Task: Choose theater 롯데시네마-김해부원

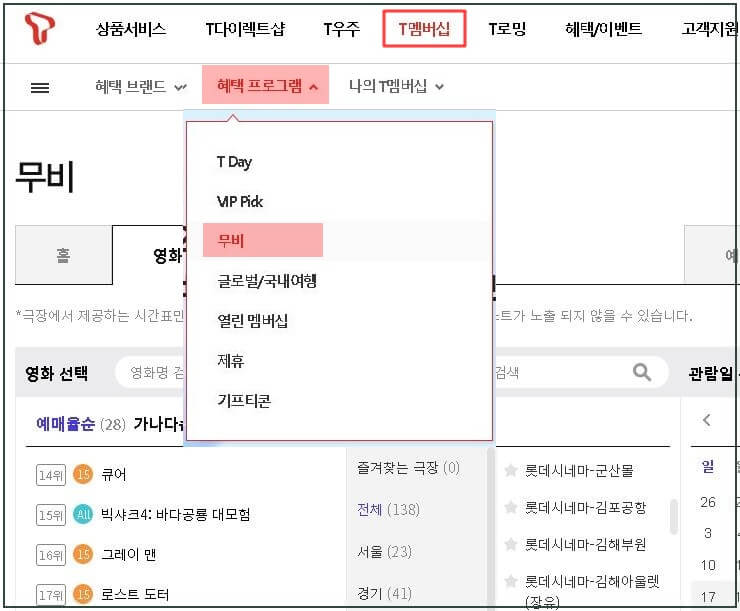Action: [586, 544]
